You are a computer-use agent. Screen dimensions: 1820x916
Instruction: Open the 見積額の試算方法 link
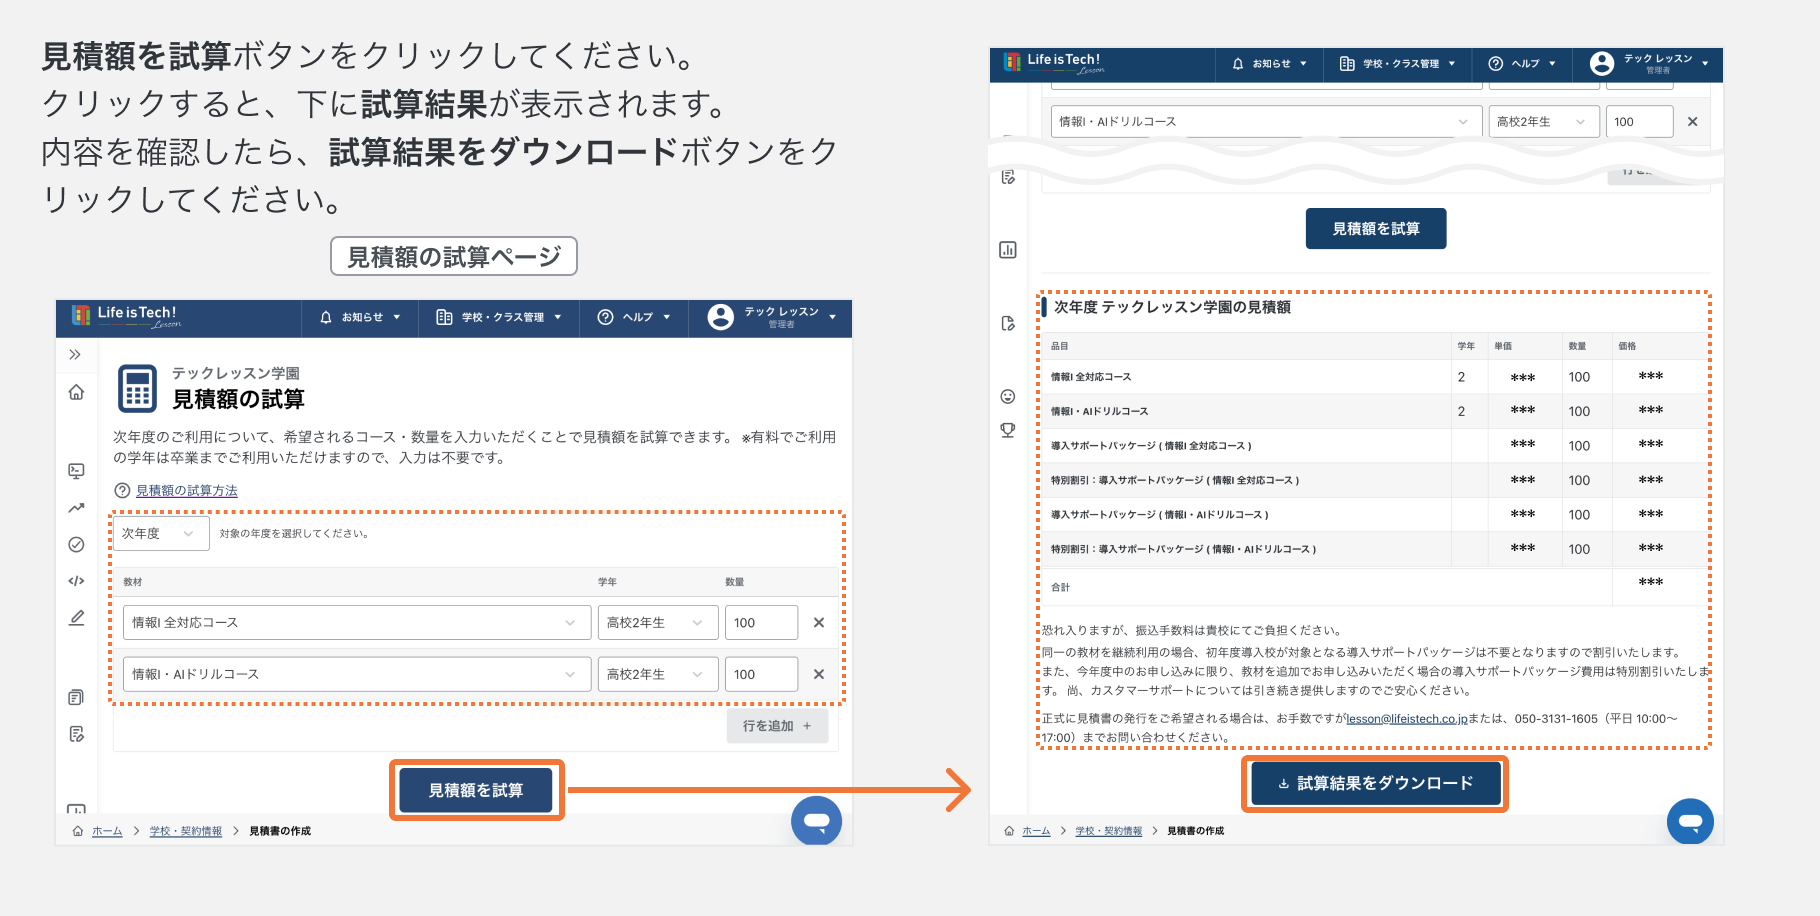(187, 490)
